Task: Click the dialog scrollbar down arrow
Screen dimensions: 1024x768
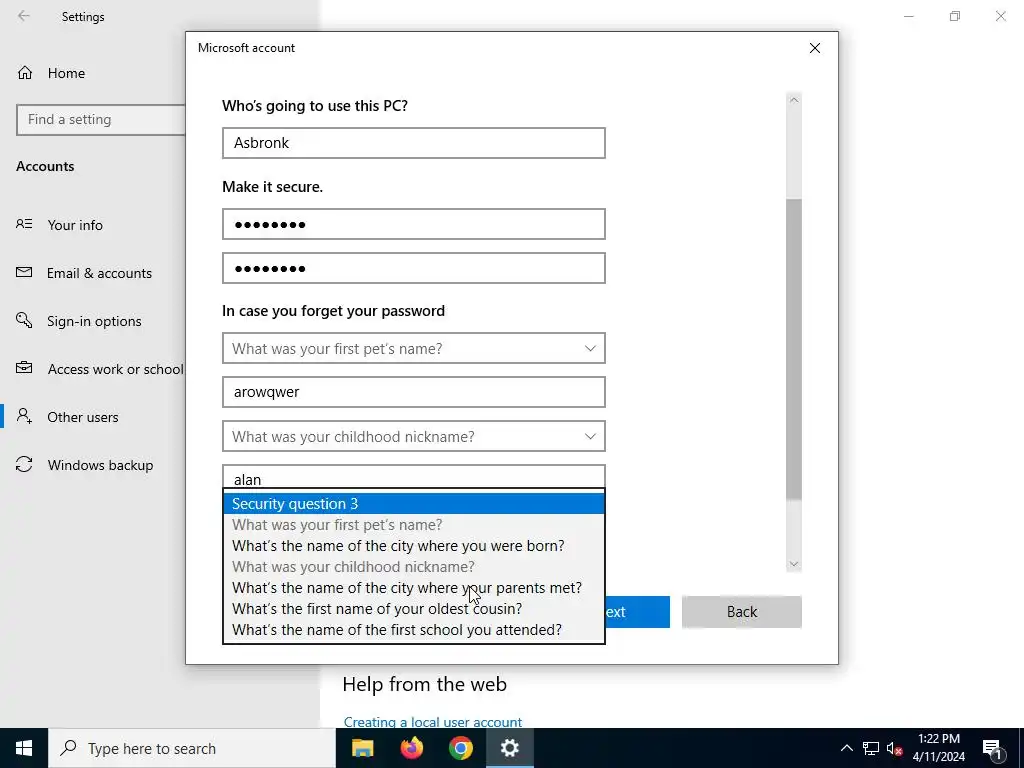Action: [793, 564]
